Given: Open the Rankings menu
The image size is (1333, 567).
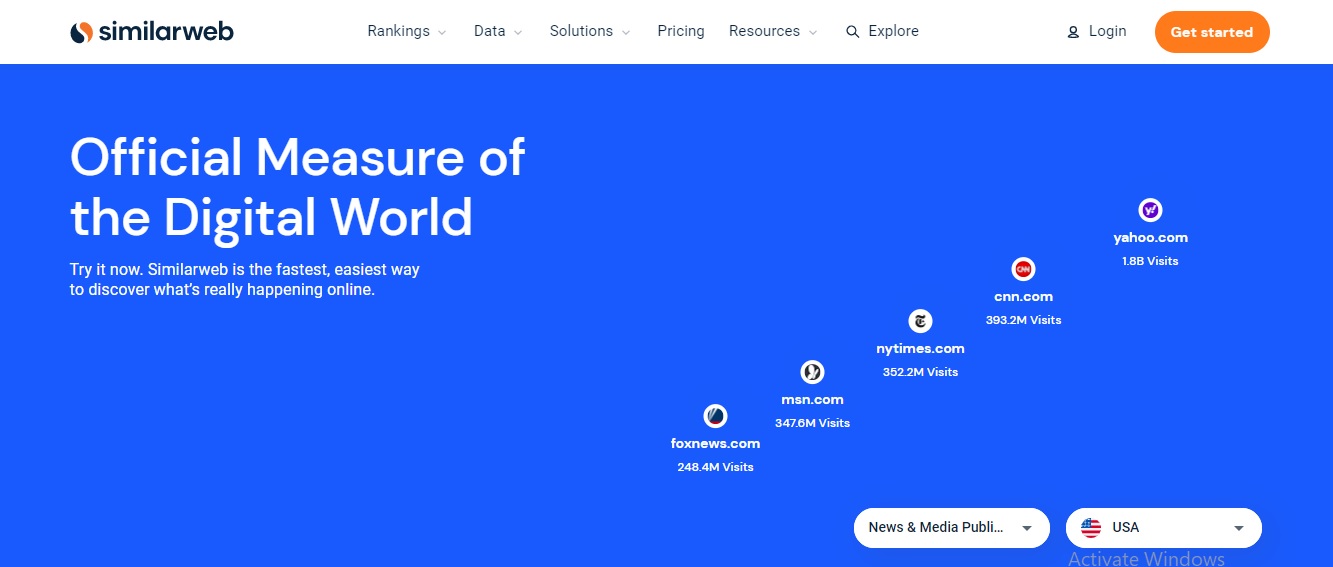Looking at the screenshot, I should (407, 31).
